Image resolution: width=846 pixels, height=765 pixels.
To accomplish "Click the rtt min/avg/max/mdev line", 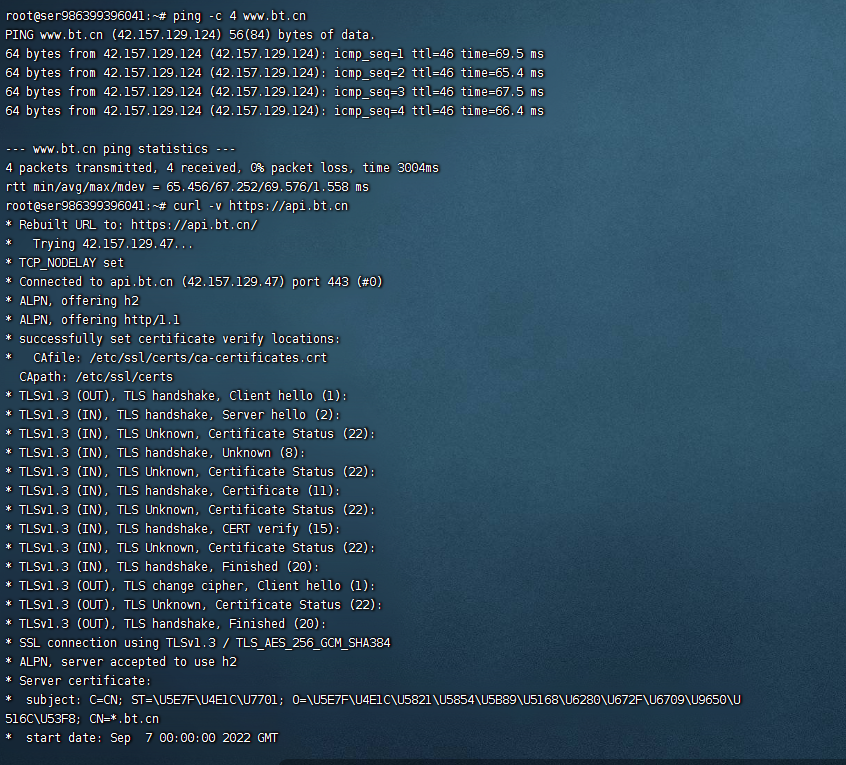I will coord(187,187).
